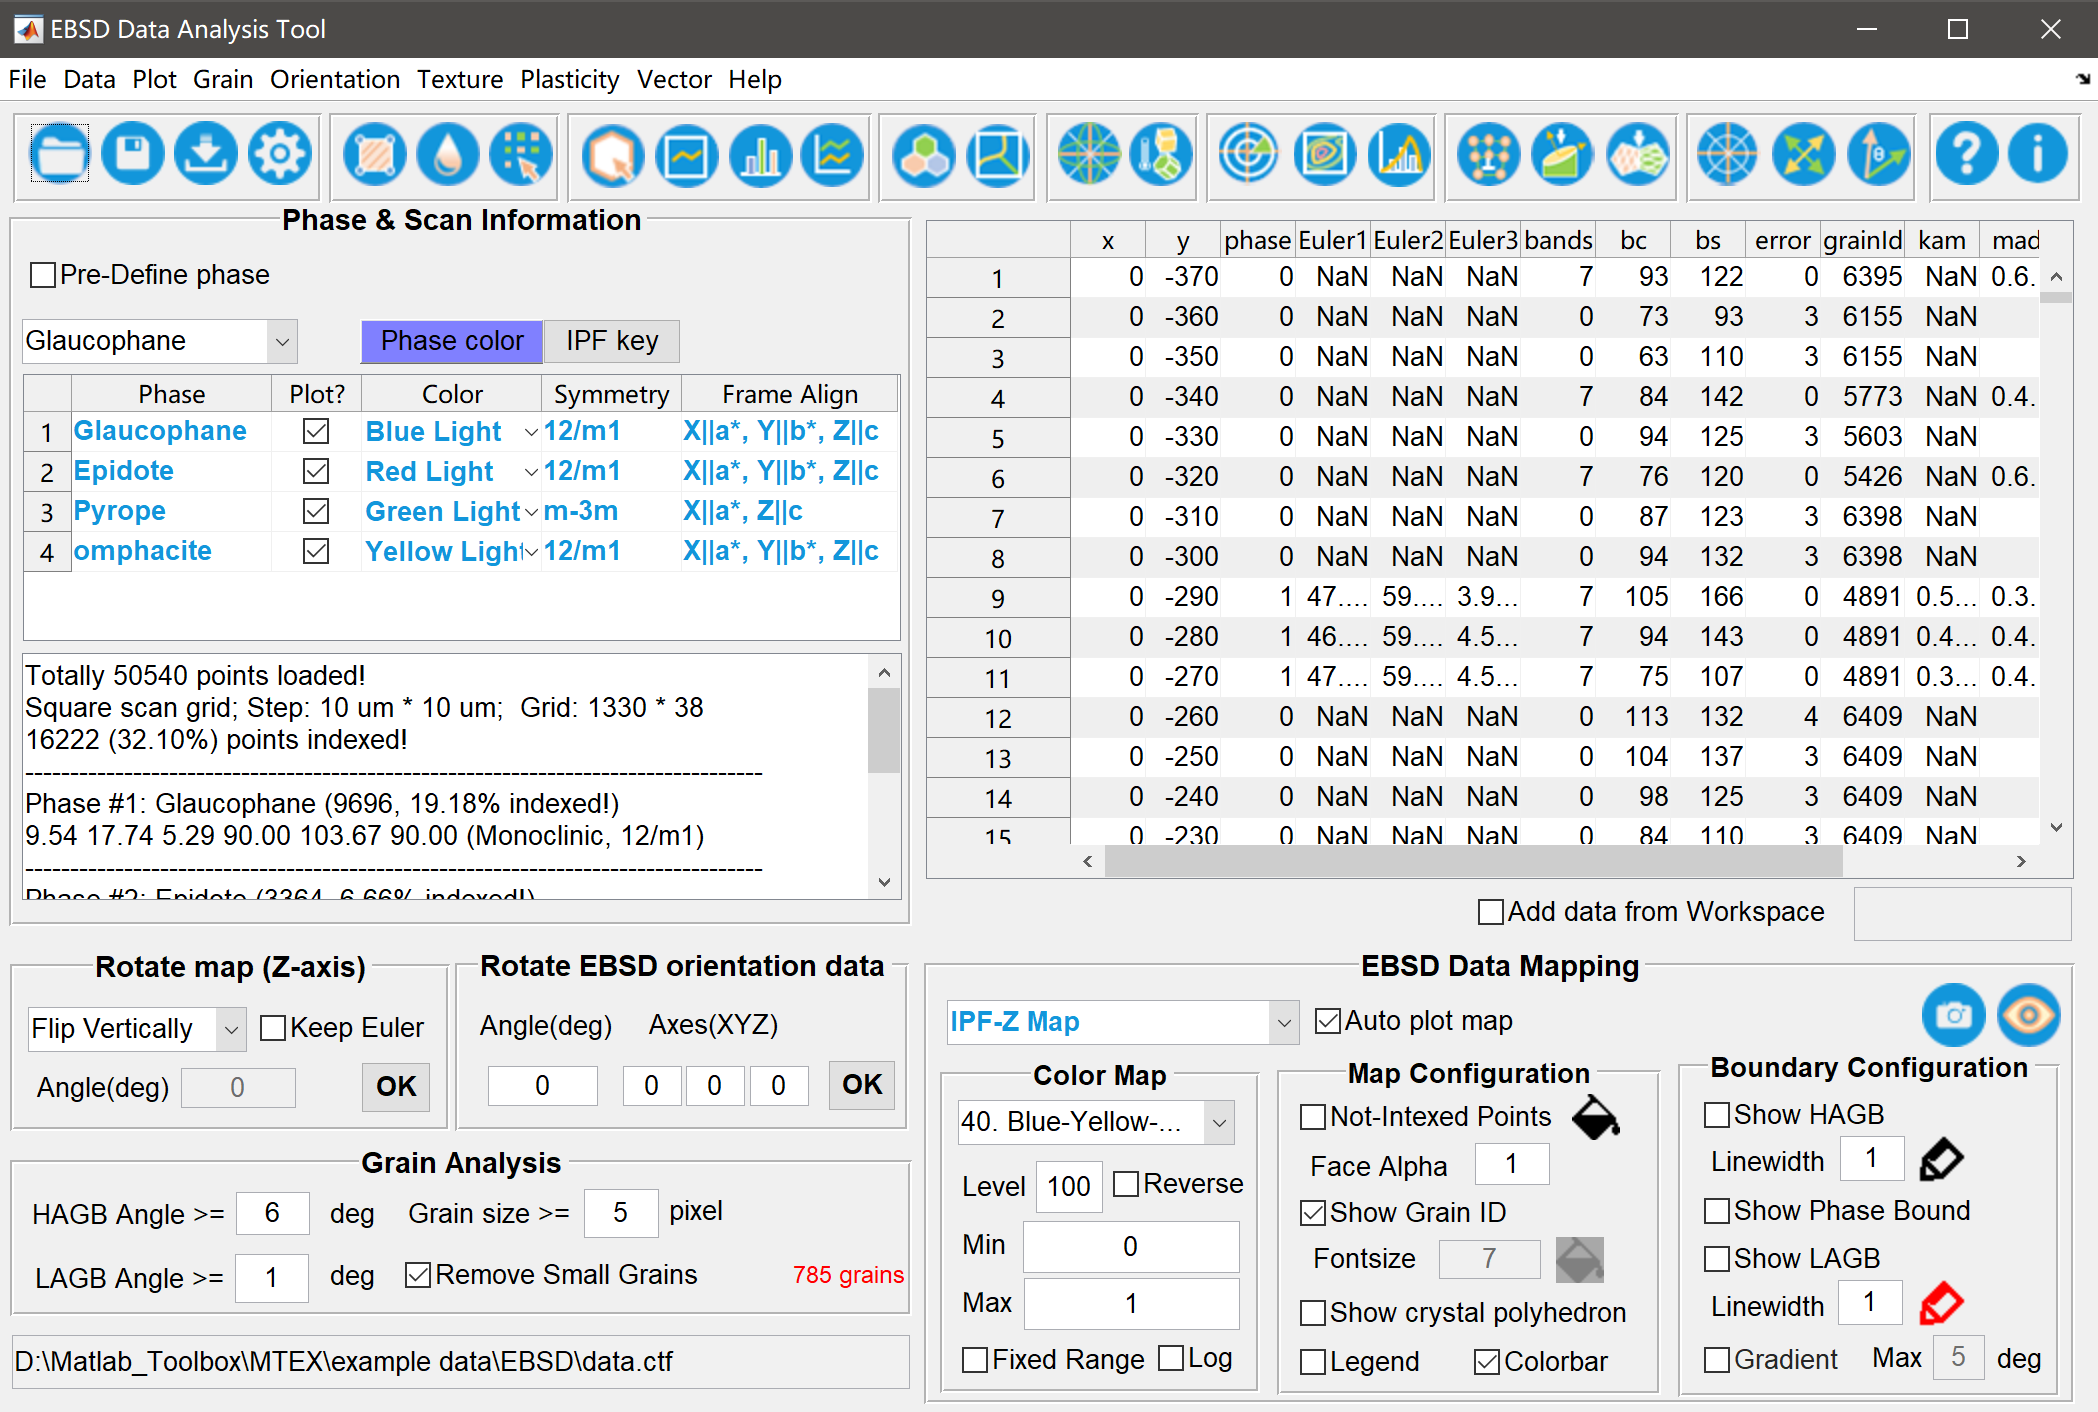Click the orange eye preview map icon
The height and width of the screenshot is (1412, 2098).
(x=2028, y=1016)
